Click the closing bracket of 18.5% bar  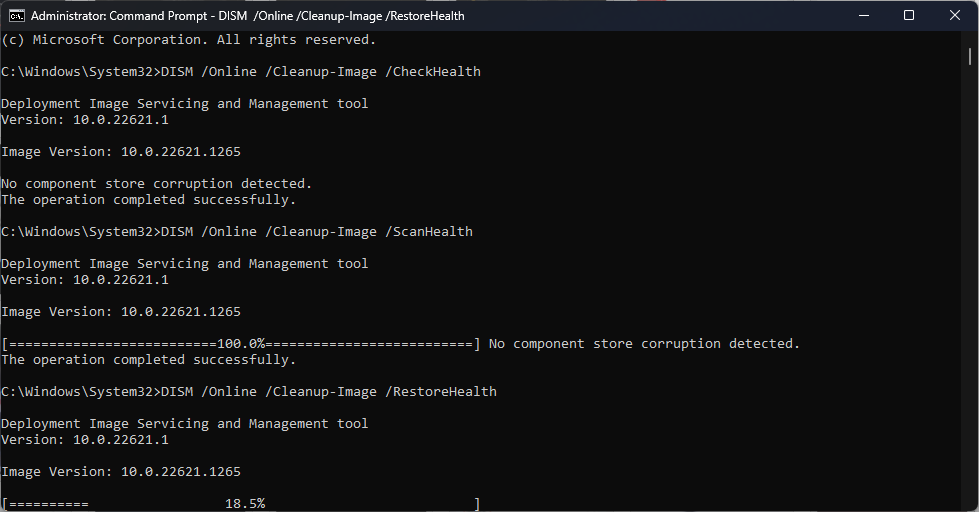click(477, 504)
